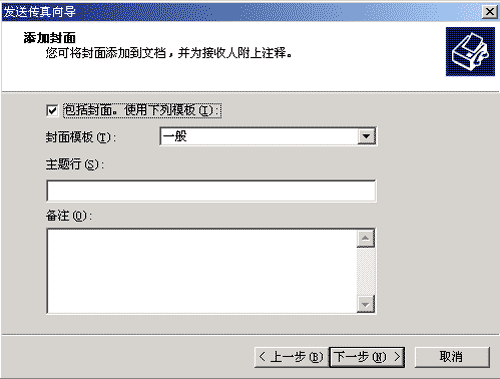This screenshot has width=500, height=379.
Task: Focus the 主题行 subject input field
Action: [211, 191]
